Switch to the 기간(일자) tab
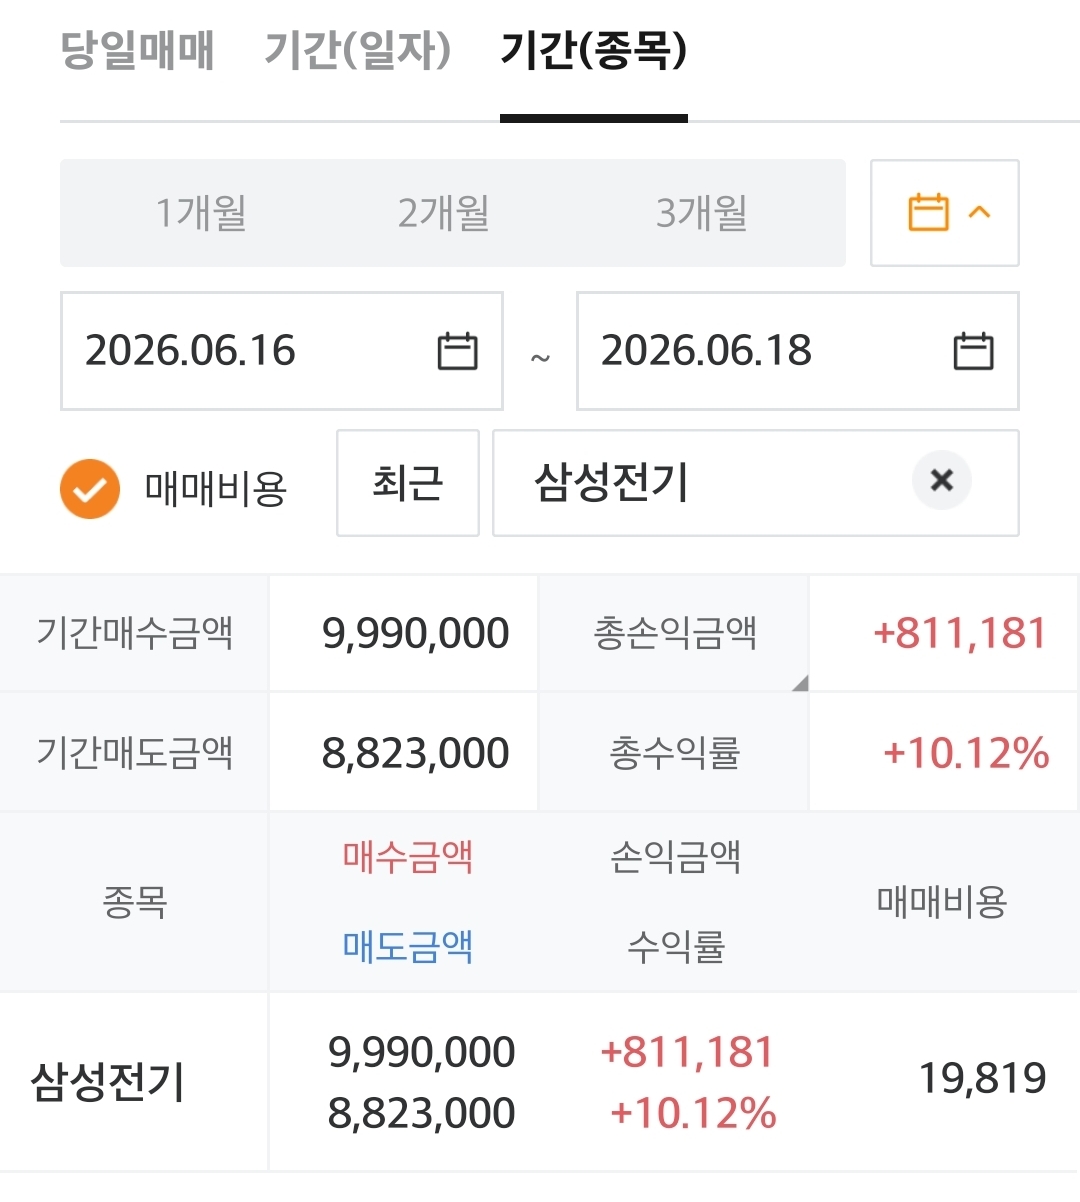Image resolution: width=1080 pixels, height=1202 pixels. coord(358,50)
